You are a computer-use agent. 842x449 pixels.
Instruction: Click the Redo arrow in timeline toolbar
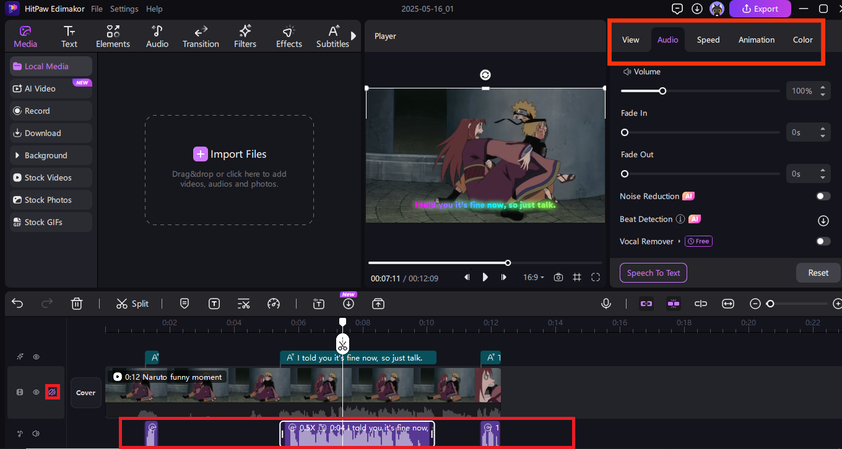click(x=47, y=303)
